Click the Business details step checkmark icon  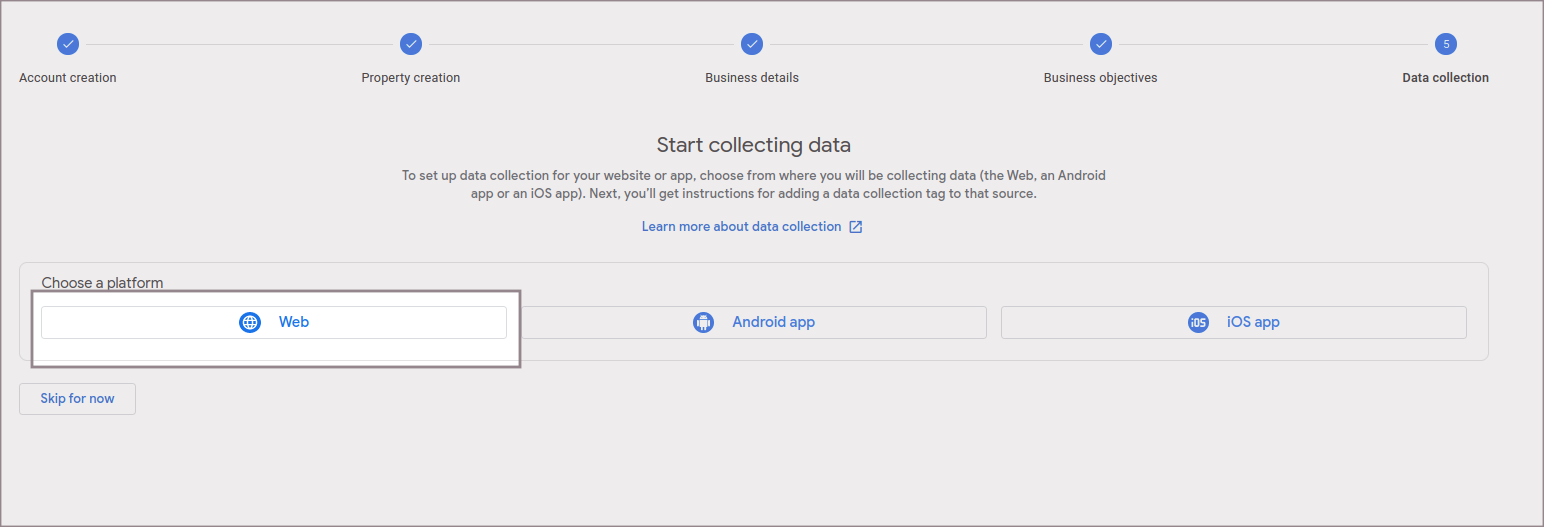coord(752,44)
